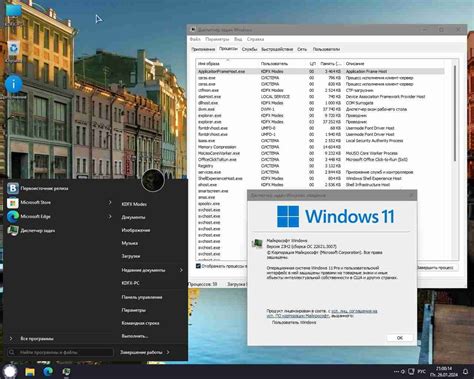The height and width of the screenshot is (379, 474).
Task: Expand the Microsoft Store jump list arrow
Action: [x=110, y=202]
